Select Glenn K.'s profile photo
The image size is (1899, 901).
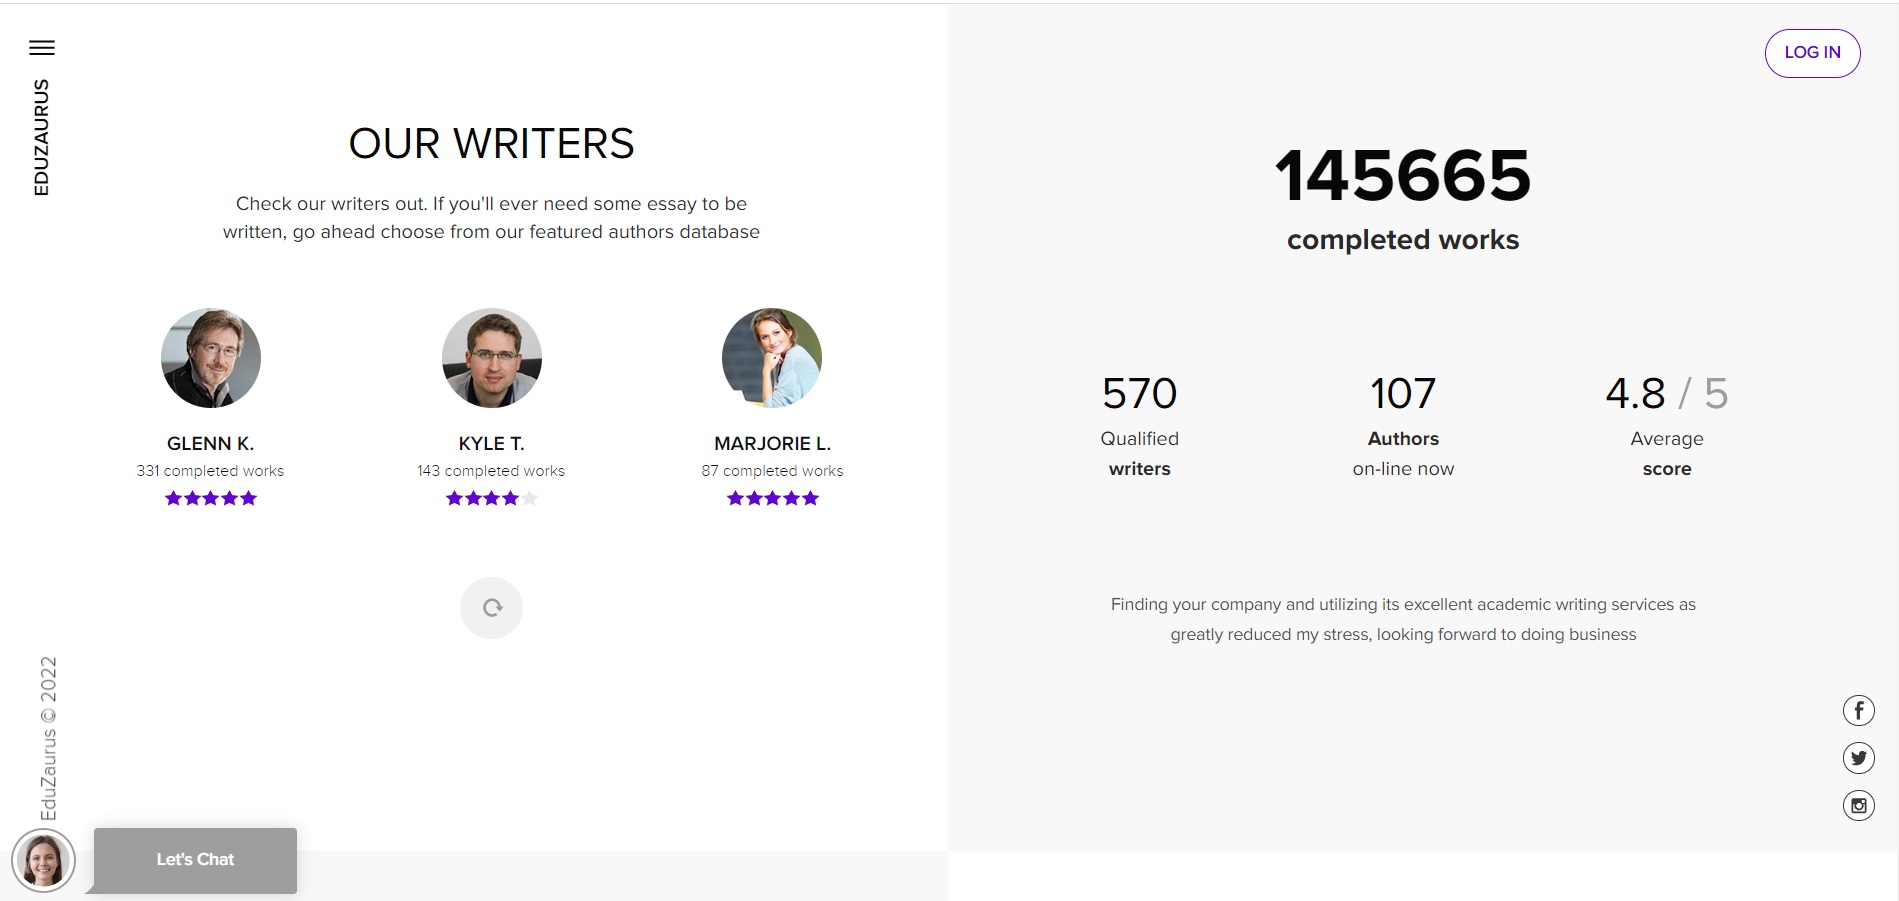211,358
